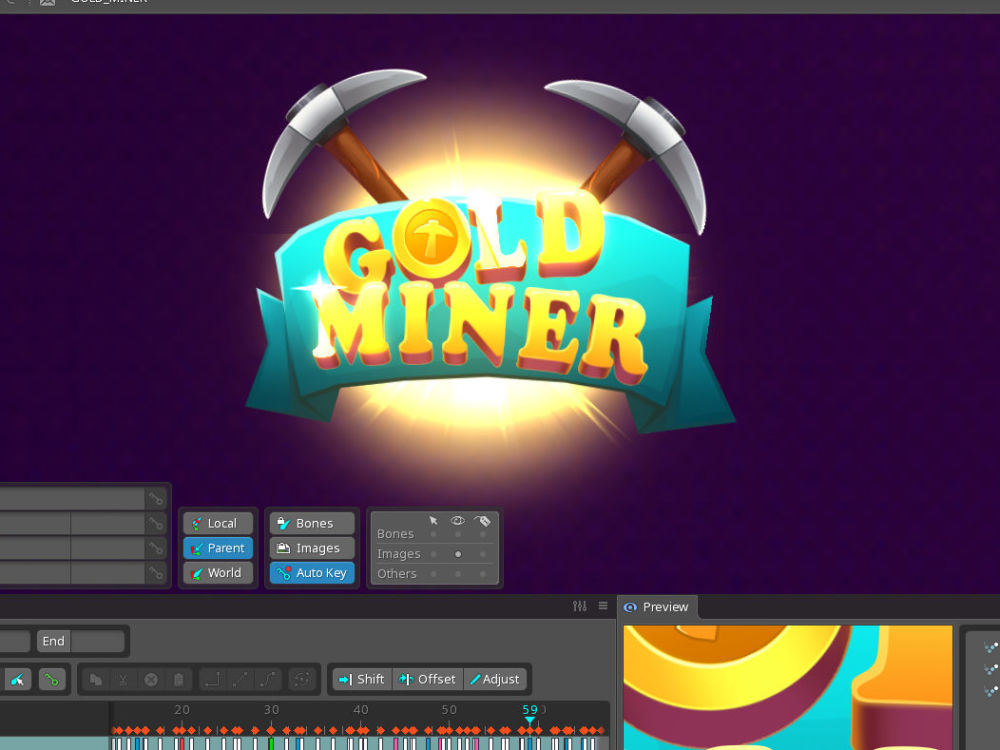Toggle Images selectable filter dot
This screenshot has height=750, width=1000.
434,554
